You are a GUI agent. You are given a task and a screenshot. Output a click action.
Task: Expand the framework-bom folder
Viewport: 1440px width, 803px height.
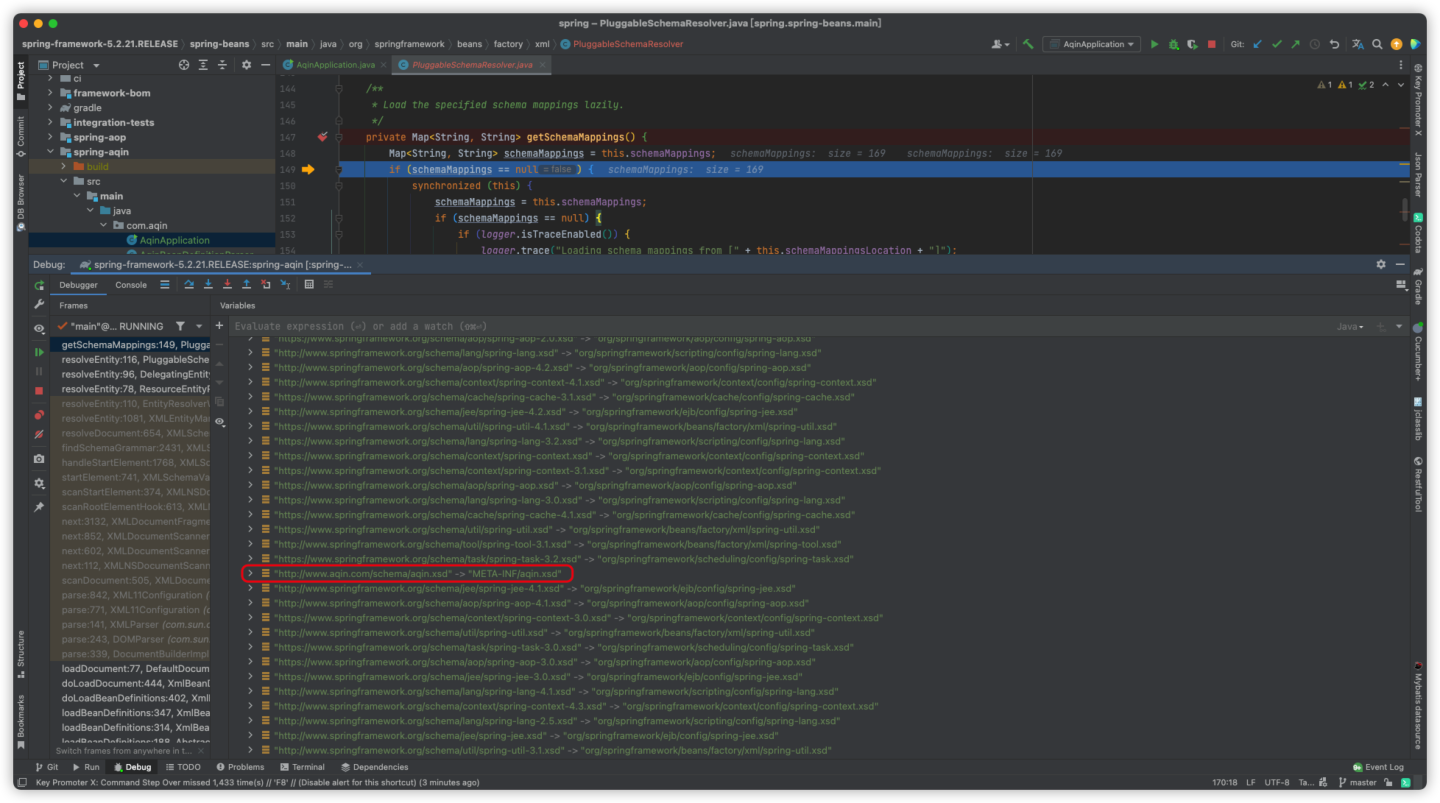coord(50,93)
